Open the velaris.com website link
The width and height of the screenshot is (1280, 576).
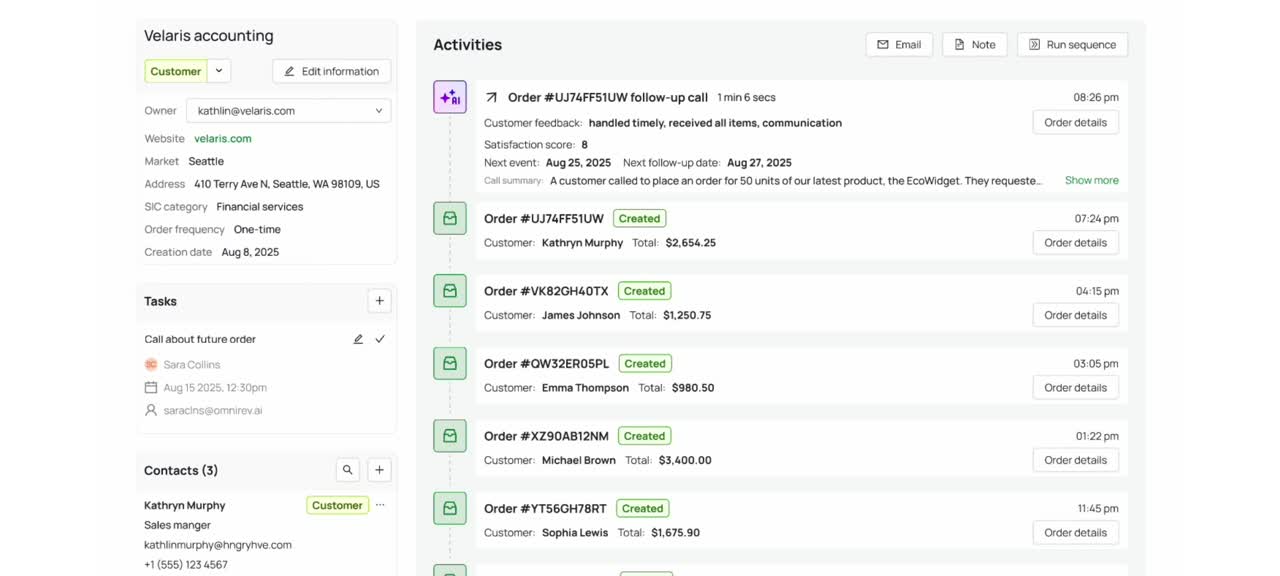[x=223, y=139]
